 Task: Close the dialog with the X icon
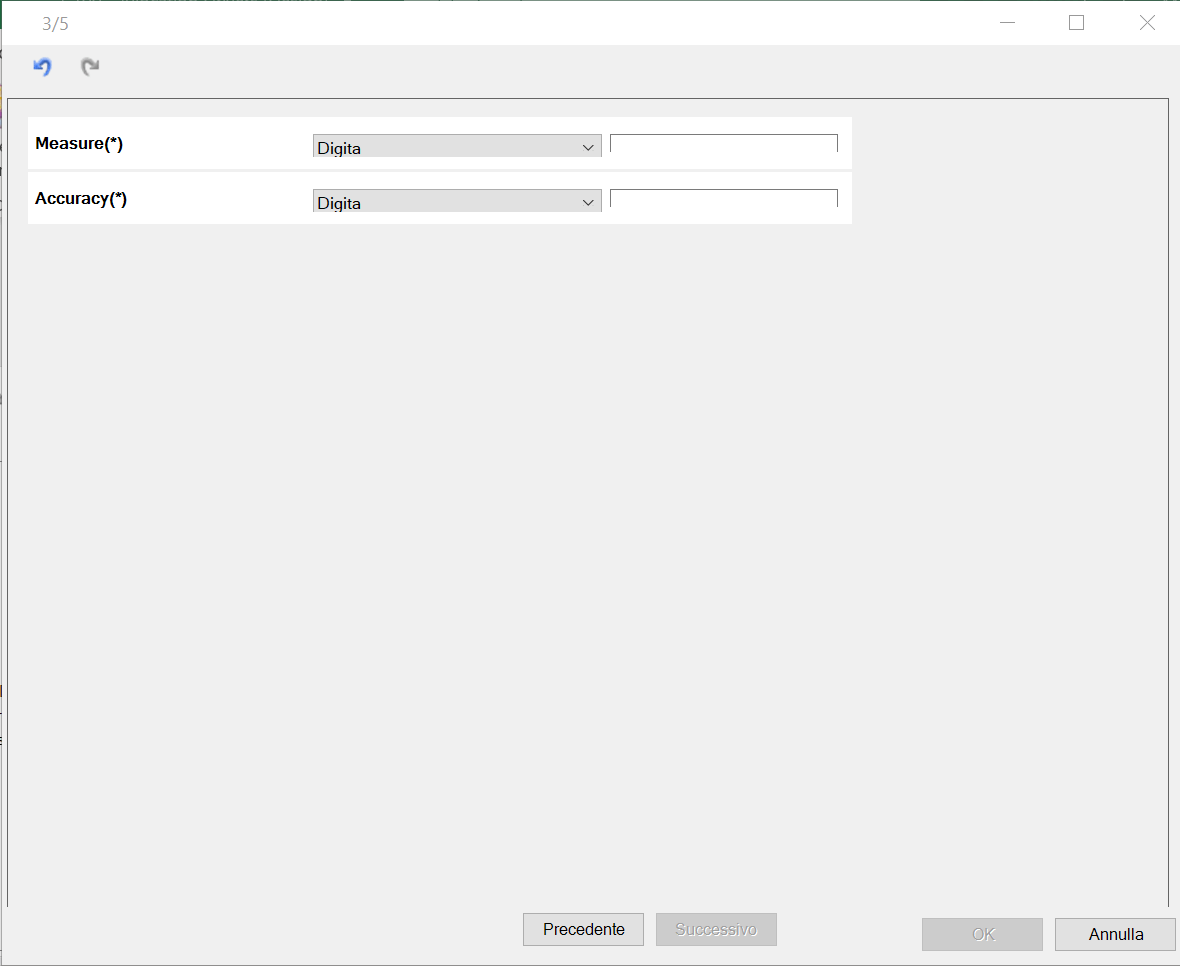[1147, 23]
